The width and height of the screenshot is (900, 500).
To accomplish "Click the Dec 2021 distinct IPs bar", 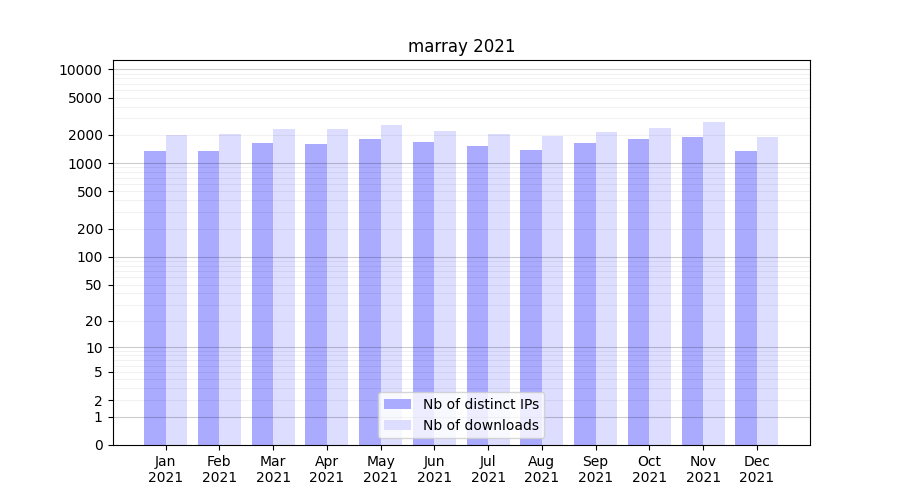I will click(x=746, y=298).
